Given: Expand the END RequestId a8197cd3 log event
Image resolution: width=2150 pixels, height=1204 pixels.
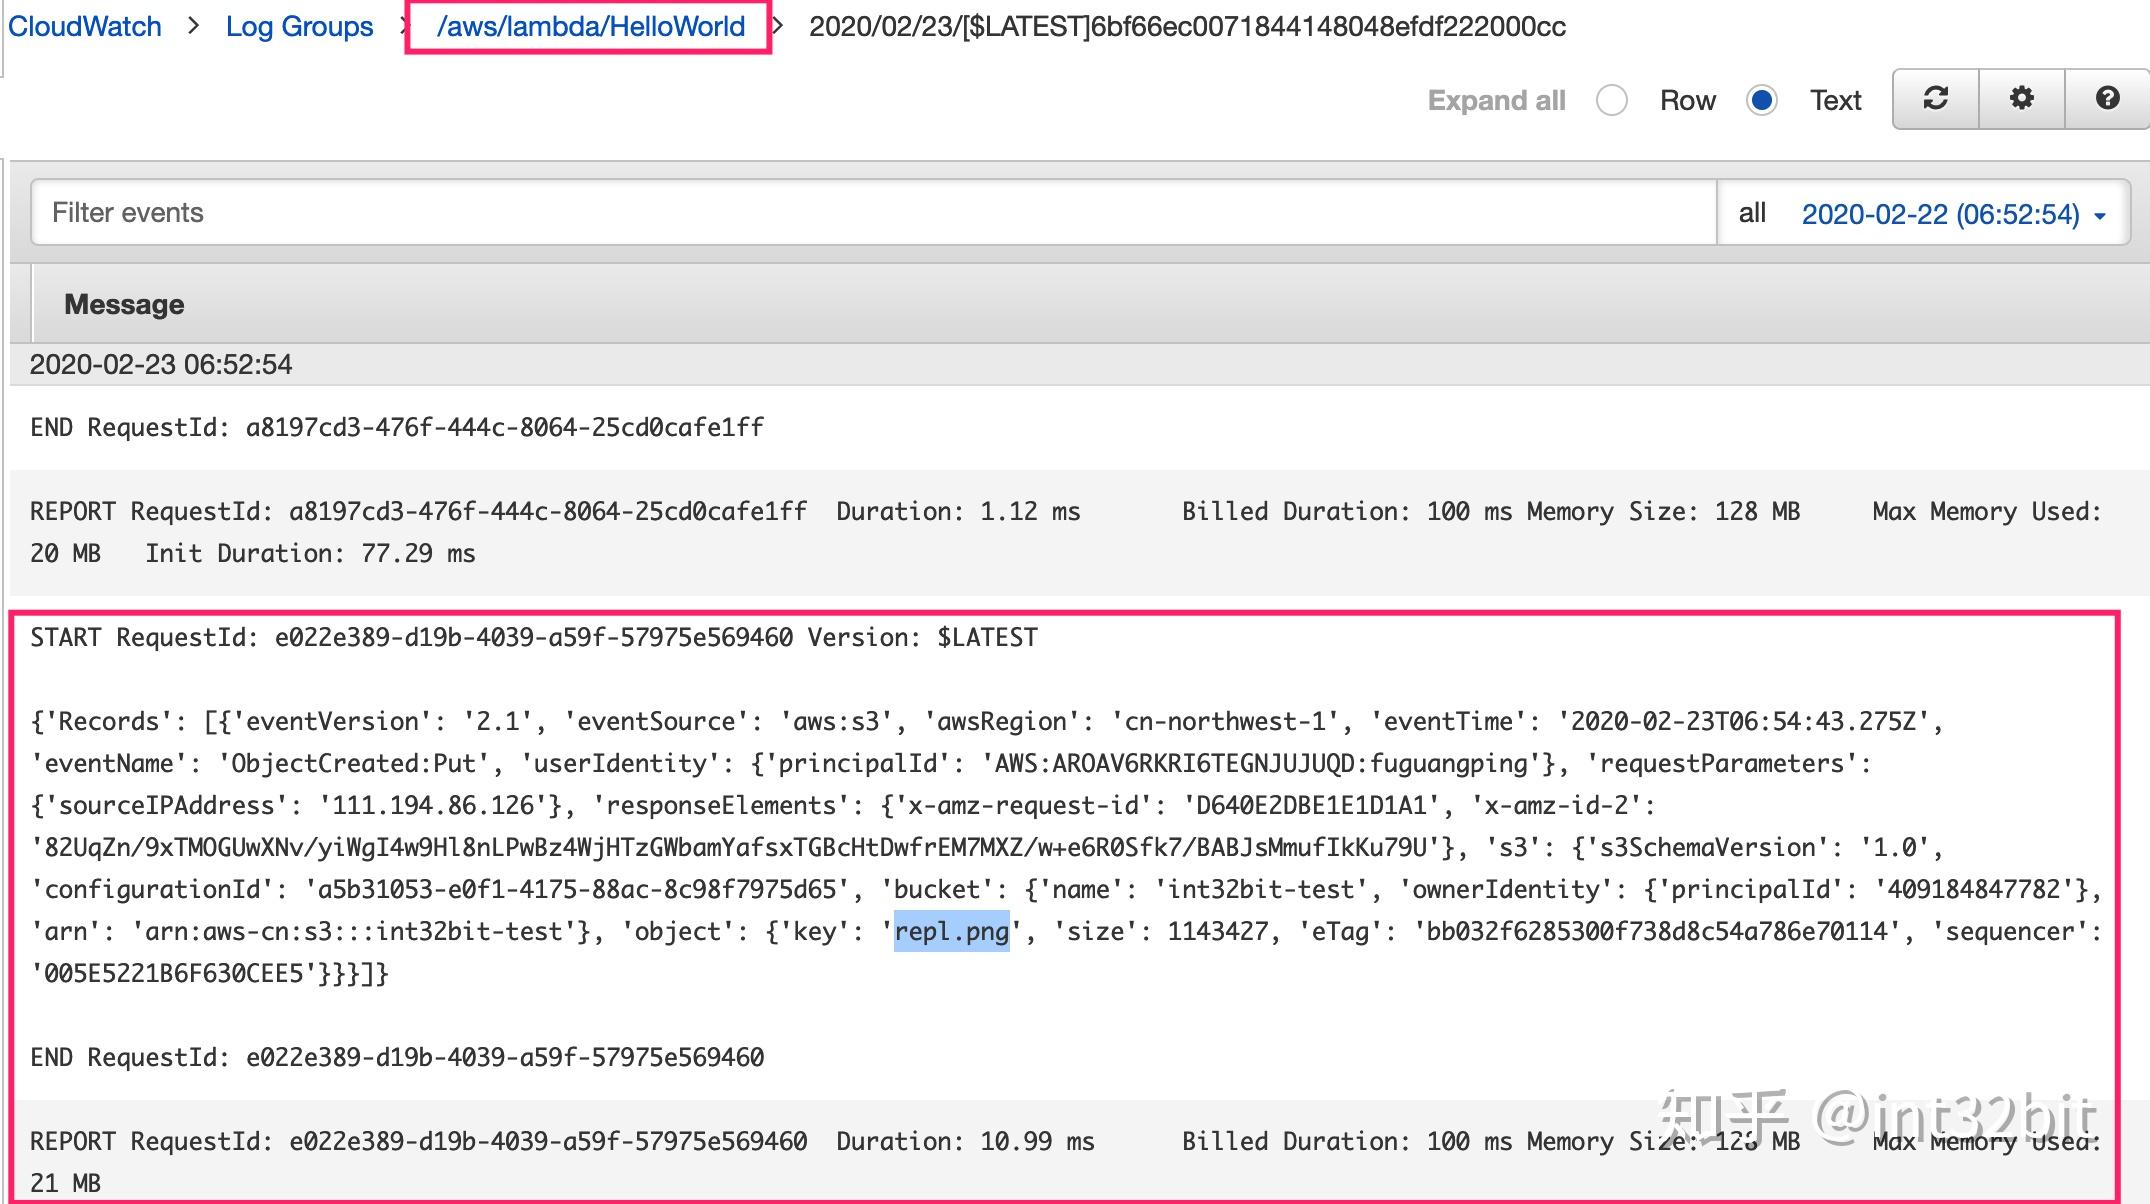Looking at the screenshot, I should tap(395, 426).
